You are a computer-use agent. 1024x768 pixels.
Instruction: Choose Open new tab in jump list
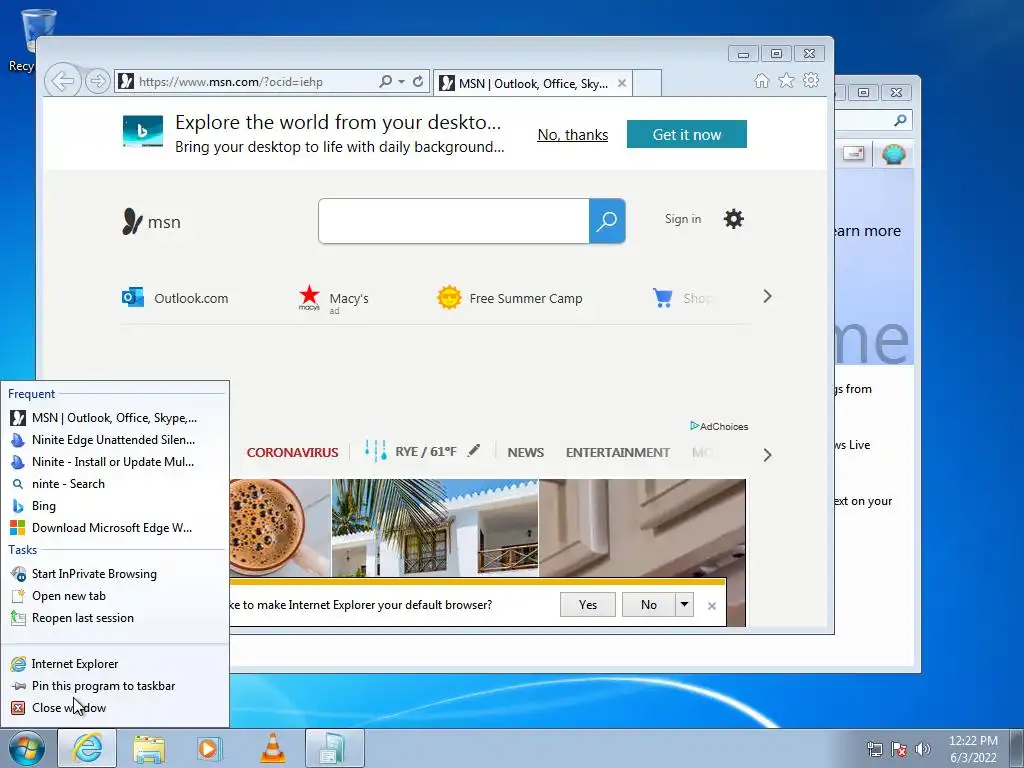point(115,596)
